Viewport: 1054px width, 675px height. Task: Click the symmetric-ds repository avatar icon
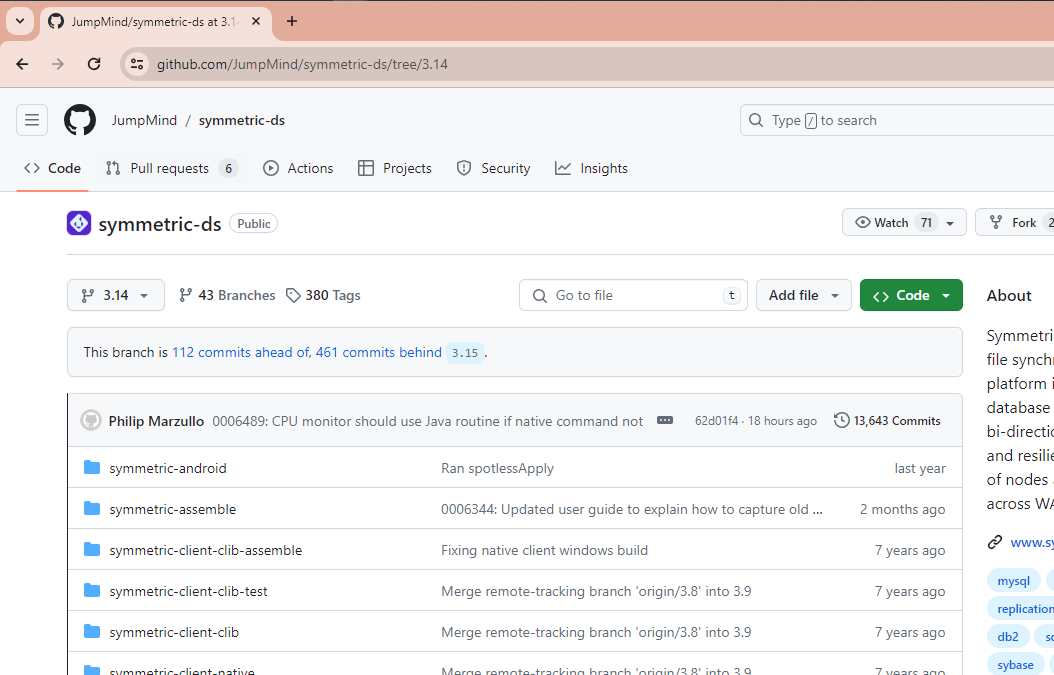coord(79,223)
